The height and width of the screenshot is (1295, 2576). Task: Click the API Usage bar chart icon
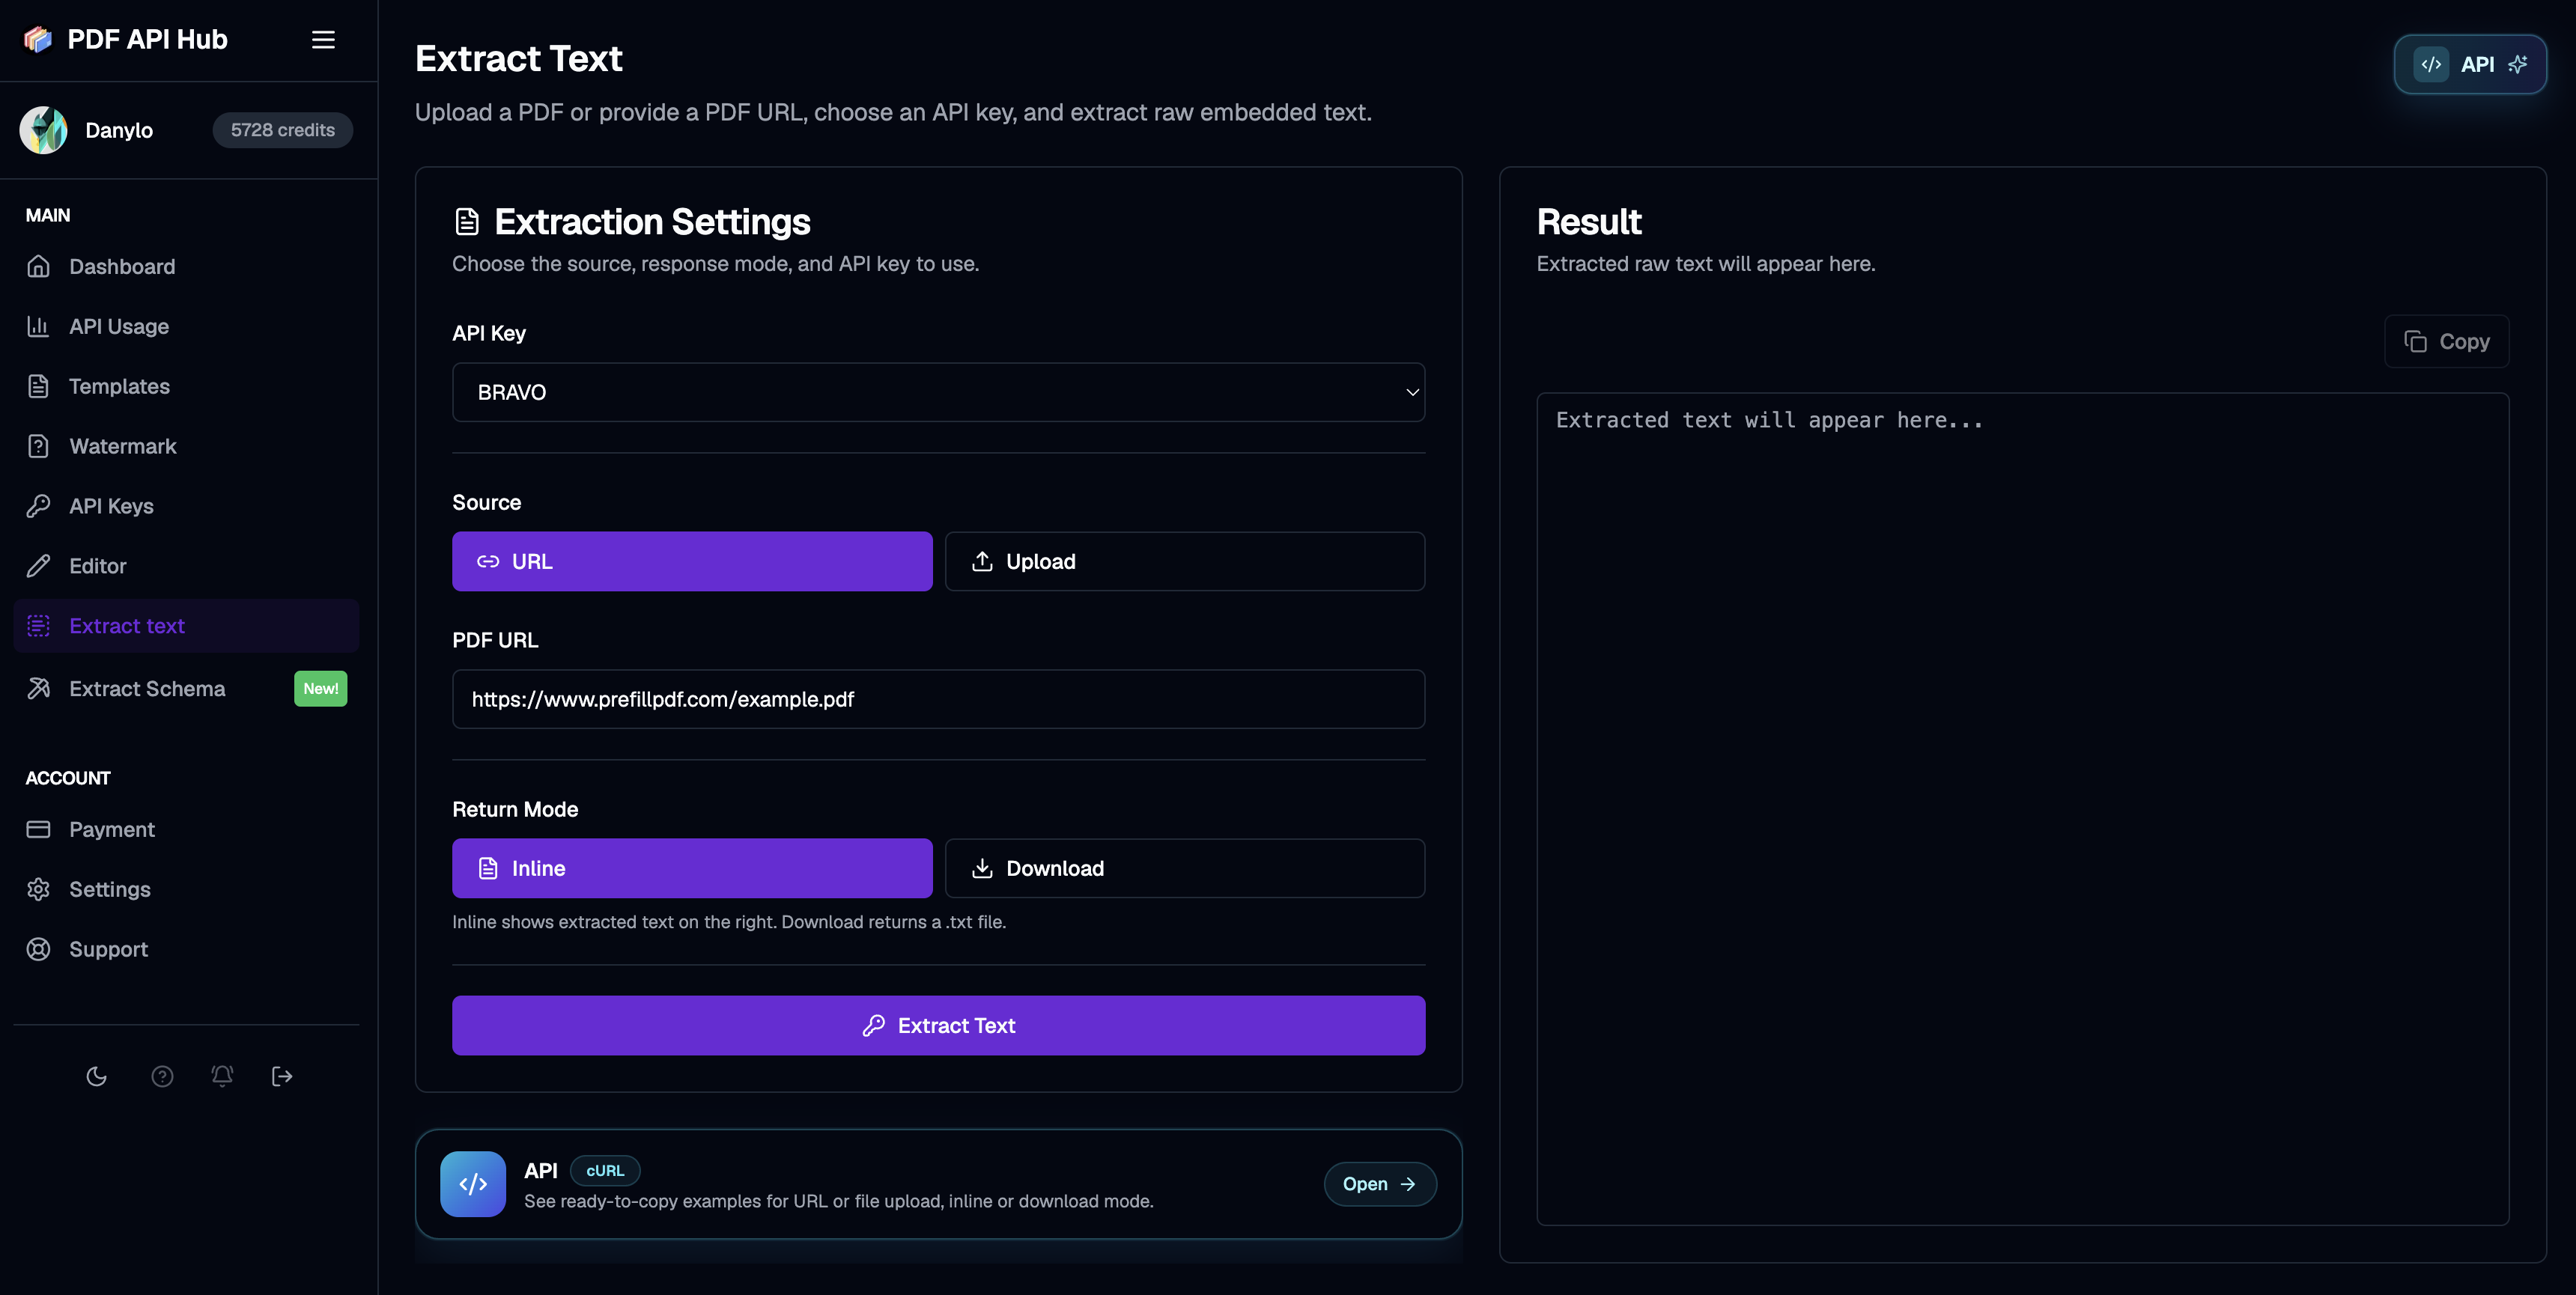[x=38, y=326]
